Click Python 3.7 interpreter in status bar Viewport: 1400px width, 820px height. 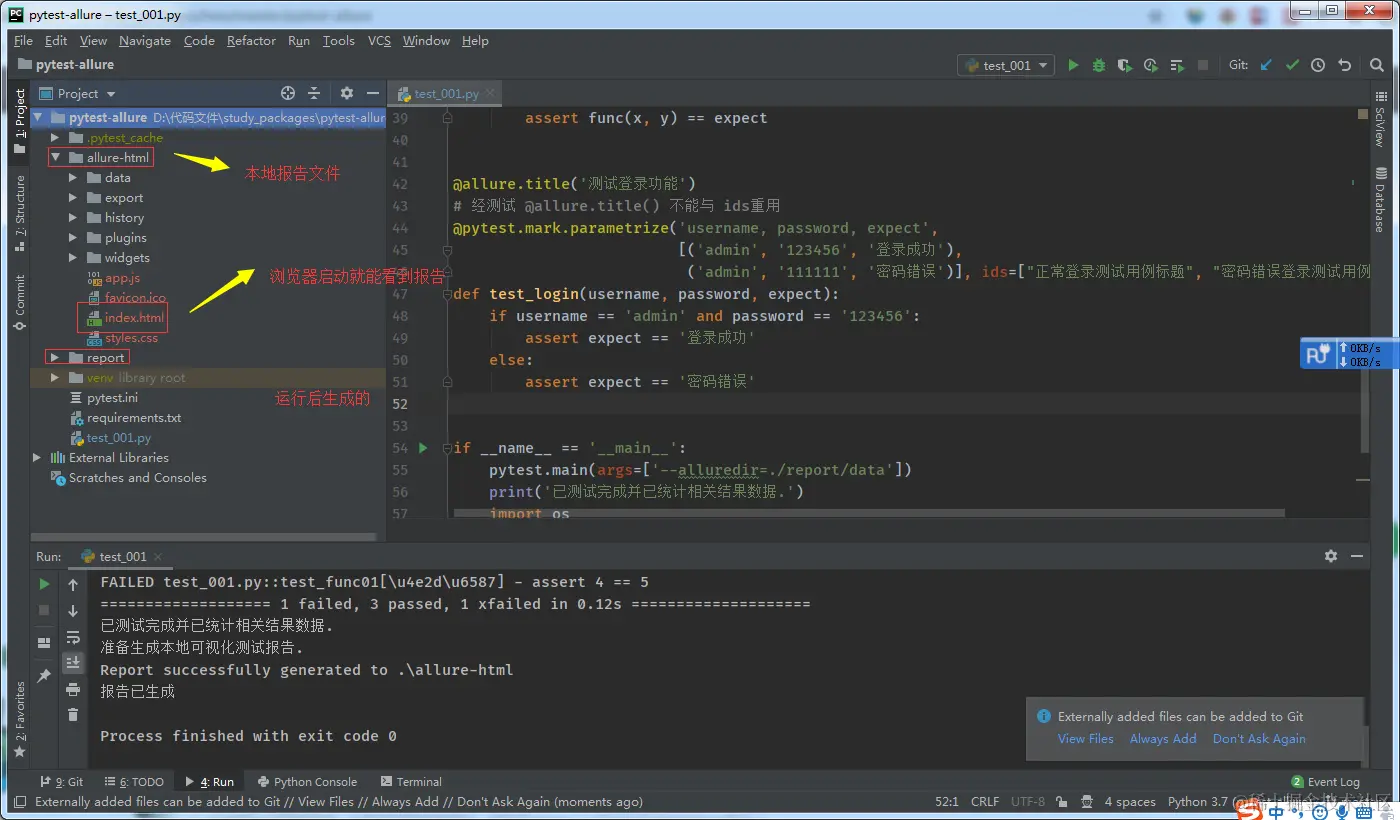tap(1197, 801)
